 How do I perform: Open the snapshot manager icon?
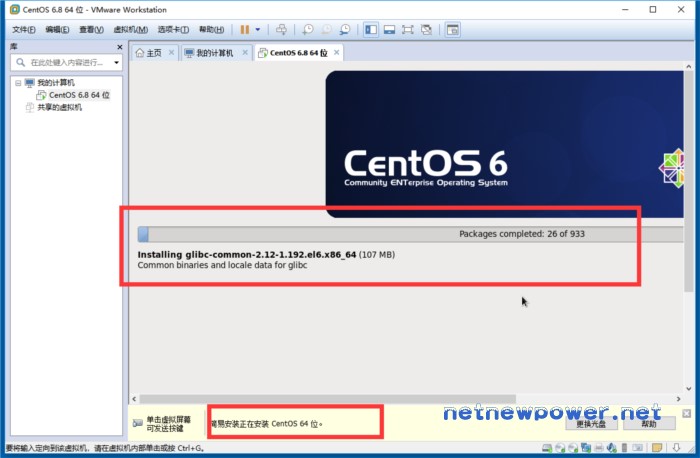[345, 29]
